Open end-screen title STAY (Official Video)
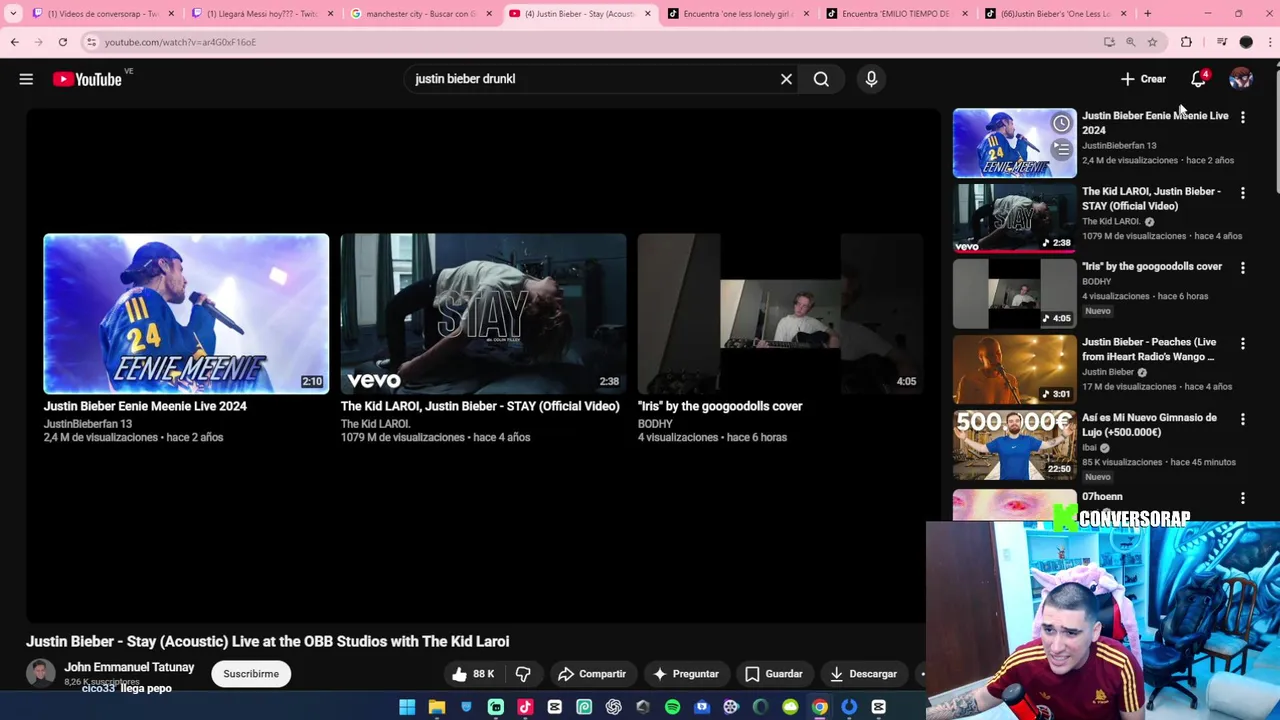 480,406
